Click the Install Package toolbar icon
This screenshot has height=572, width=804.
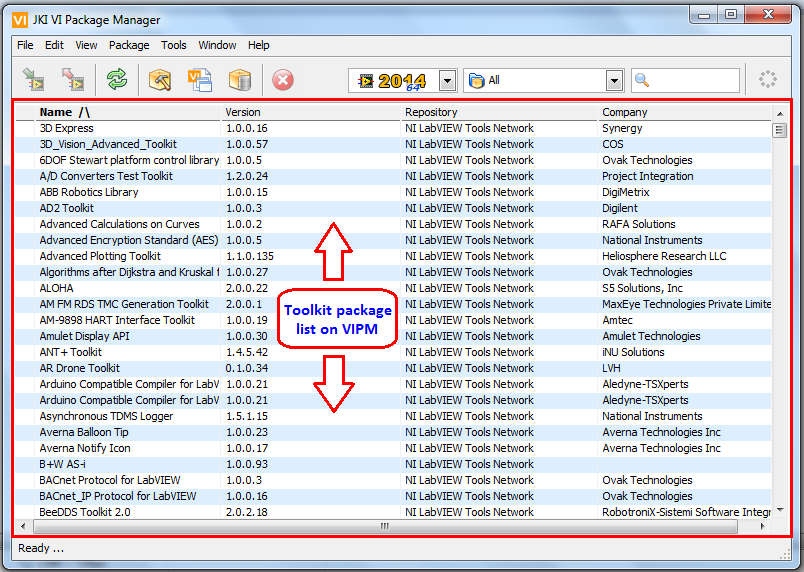(x=34, y=80)
